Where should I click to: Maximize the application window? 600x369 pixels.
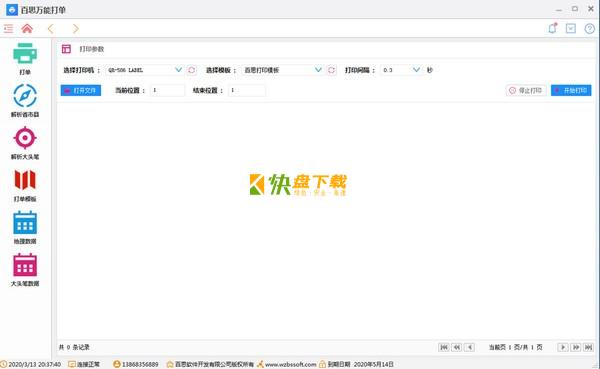click(575, 8)
